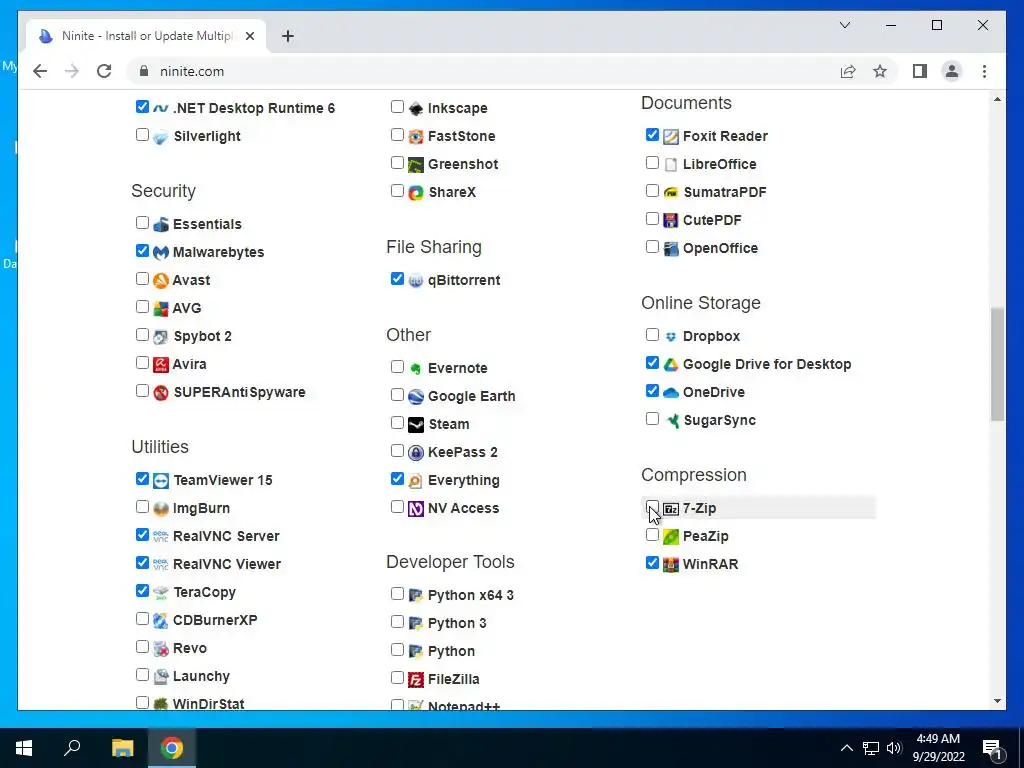Click the Dropbox icon

click(x=671, y=336)
